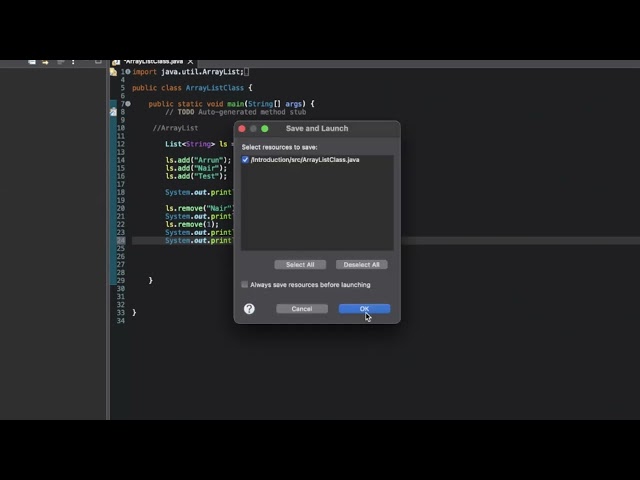
Task: Uncheck the ArrayListClass.java resource checkbox
Action: 245,160
